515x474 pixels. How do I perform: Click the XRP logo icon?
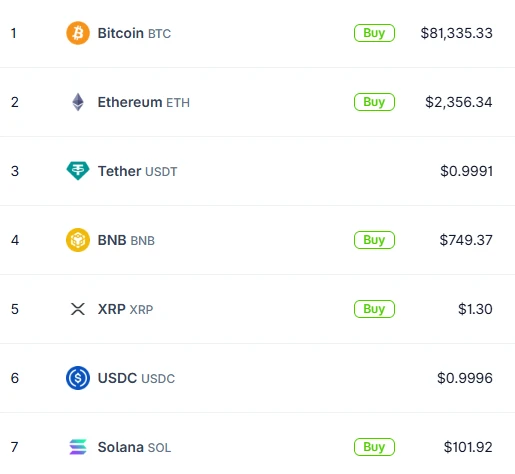[78, 309]
